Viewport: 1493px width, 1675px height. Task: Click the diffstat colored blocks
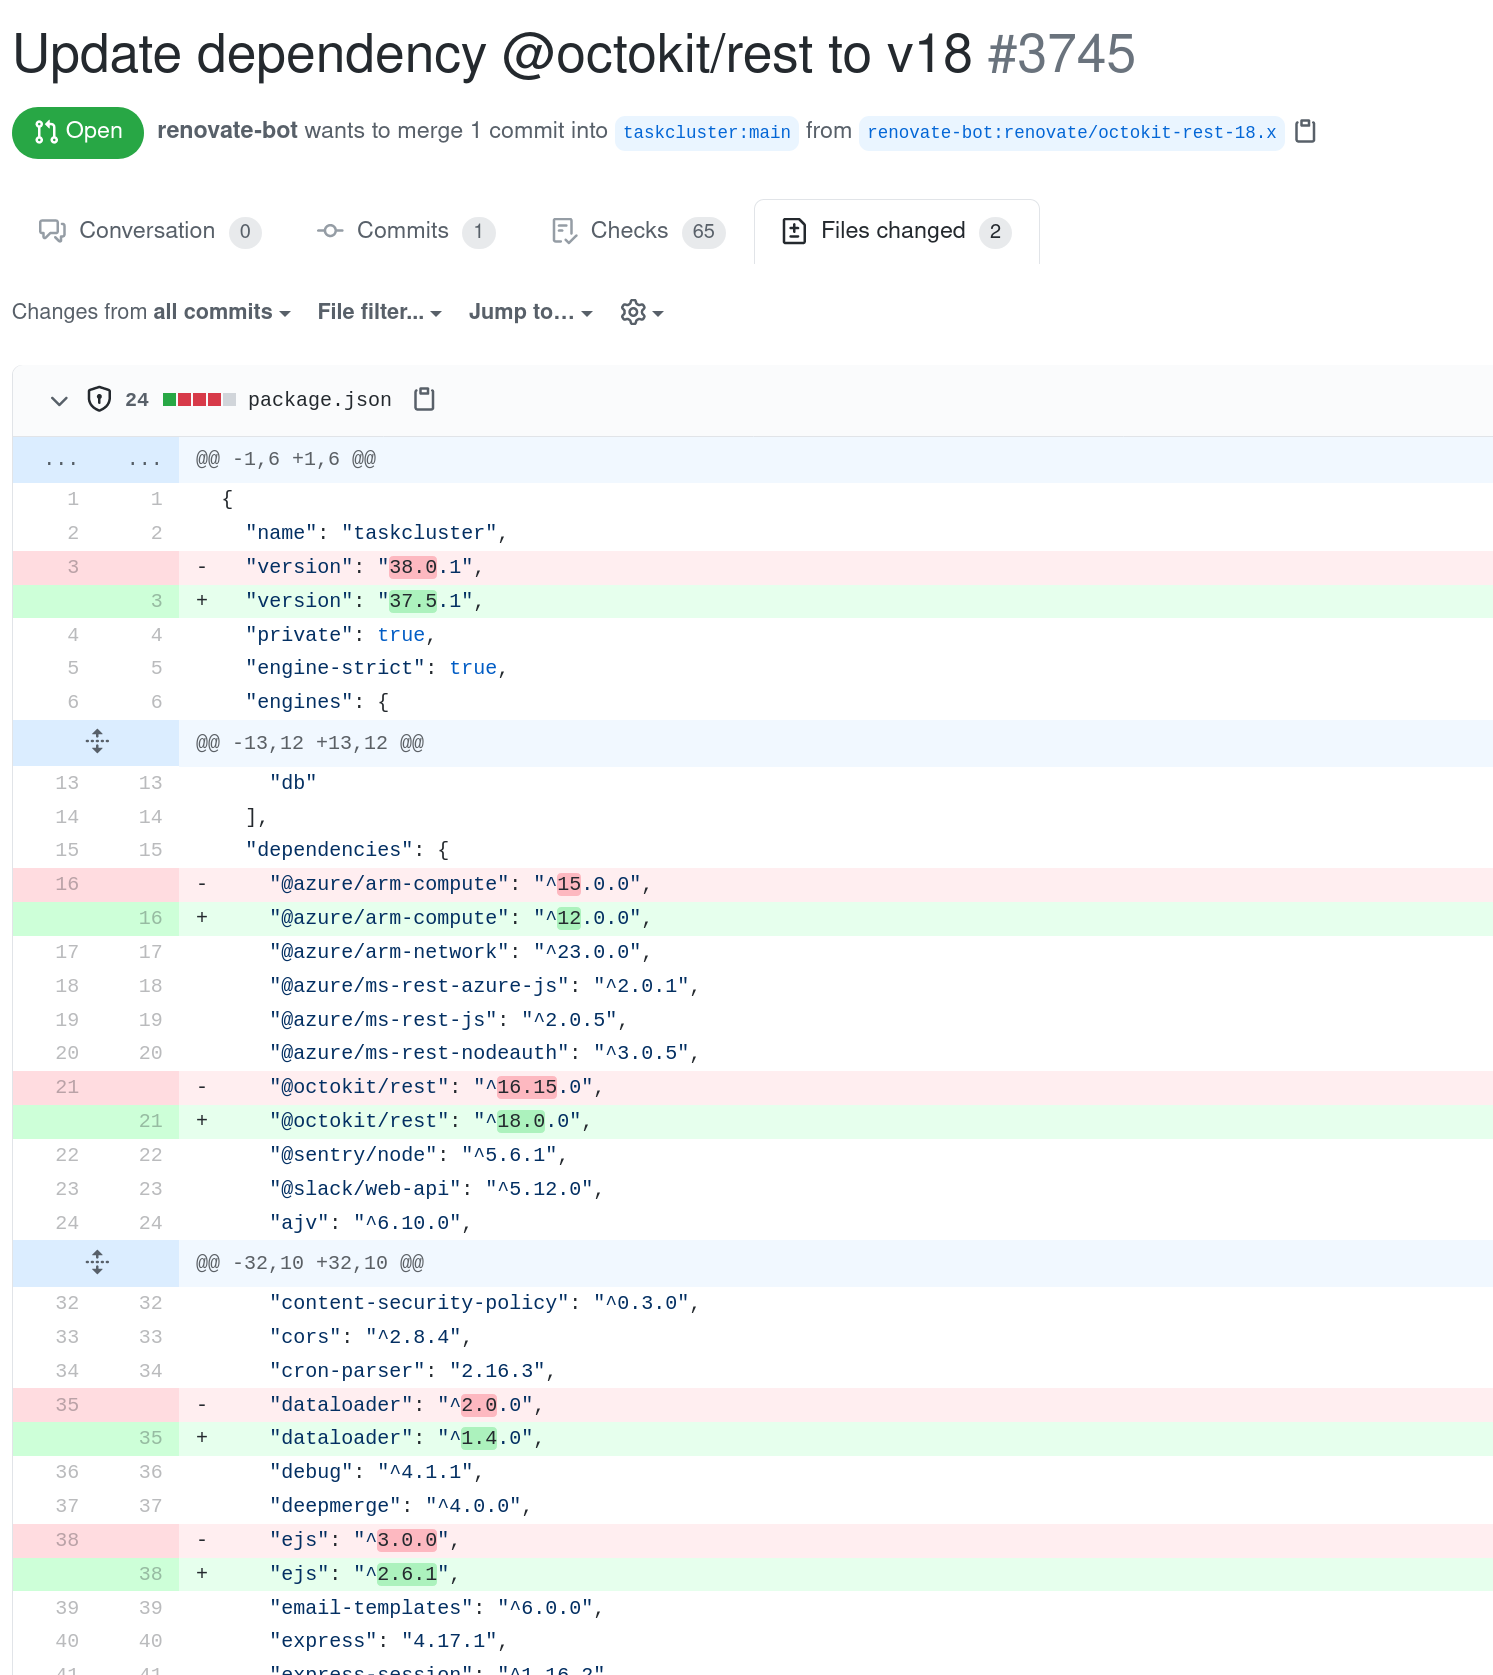point(199,400)
